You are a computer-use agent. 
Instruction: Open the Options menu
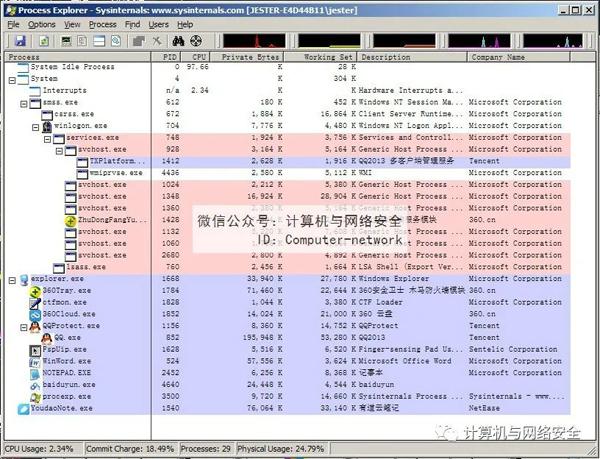42,24
